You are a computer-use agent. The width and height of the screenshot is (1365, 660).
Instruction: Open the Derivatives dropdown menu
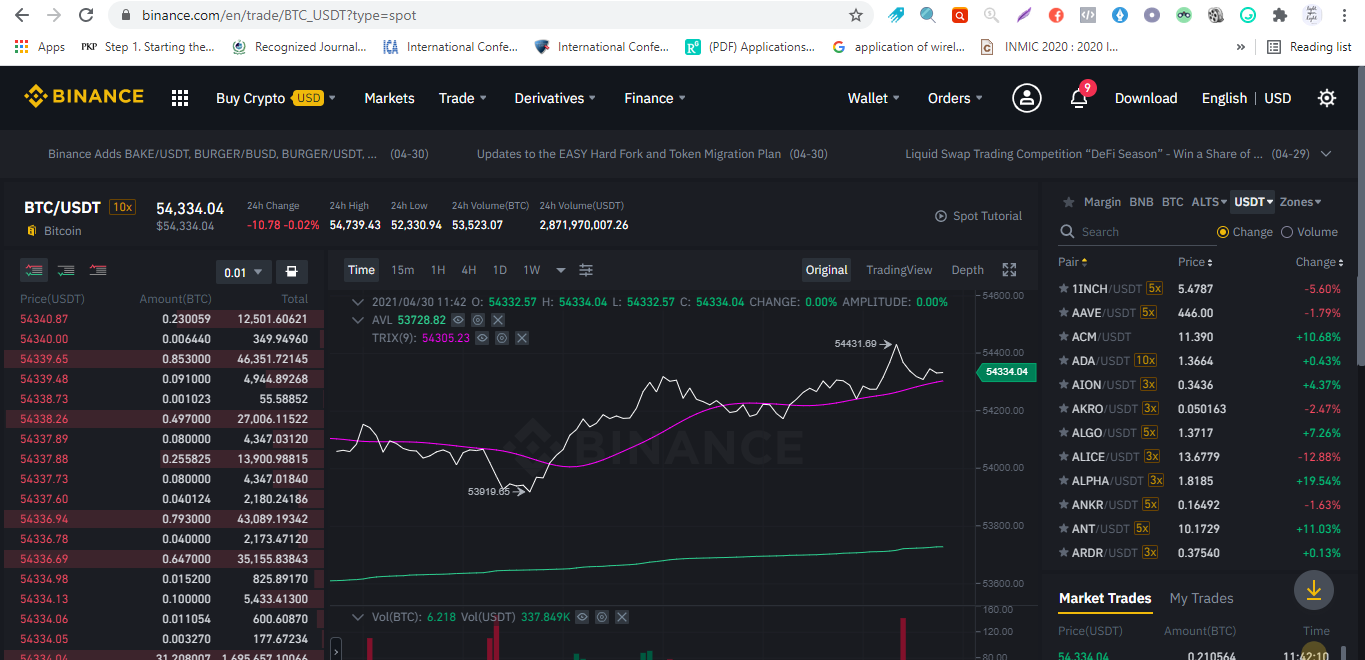[x=555, y=98]
